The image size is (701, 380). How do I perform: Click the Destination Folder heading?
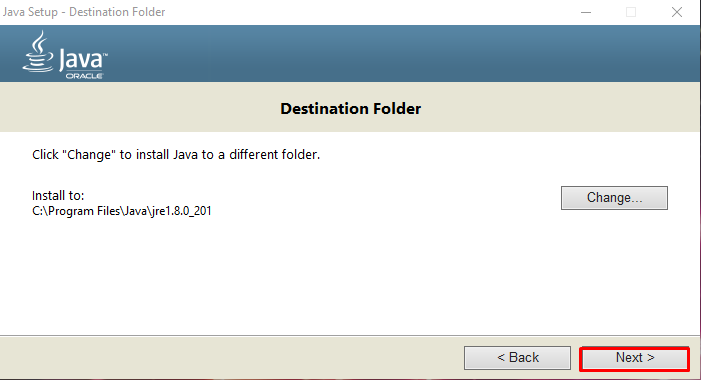coord(350,109)
